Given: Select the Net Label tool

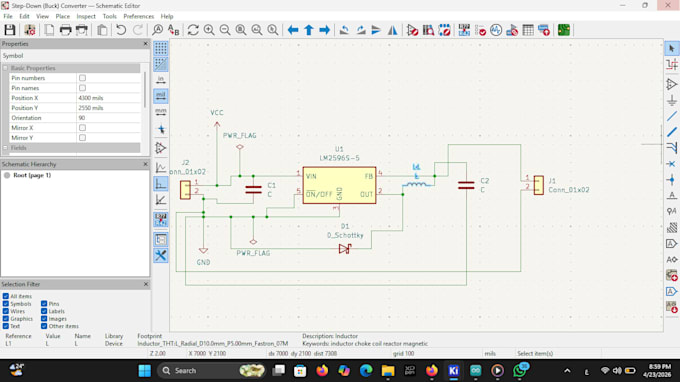Looking at the screenshot, I should [672, 196].
